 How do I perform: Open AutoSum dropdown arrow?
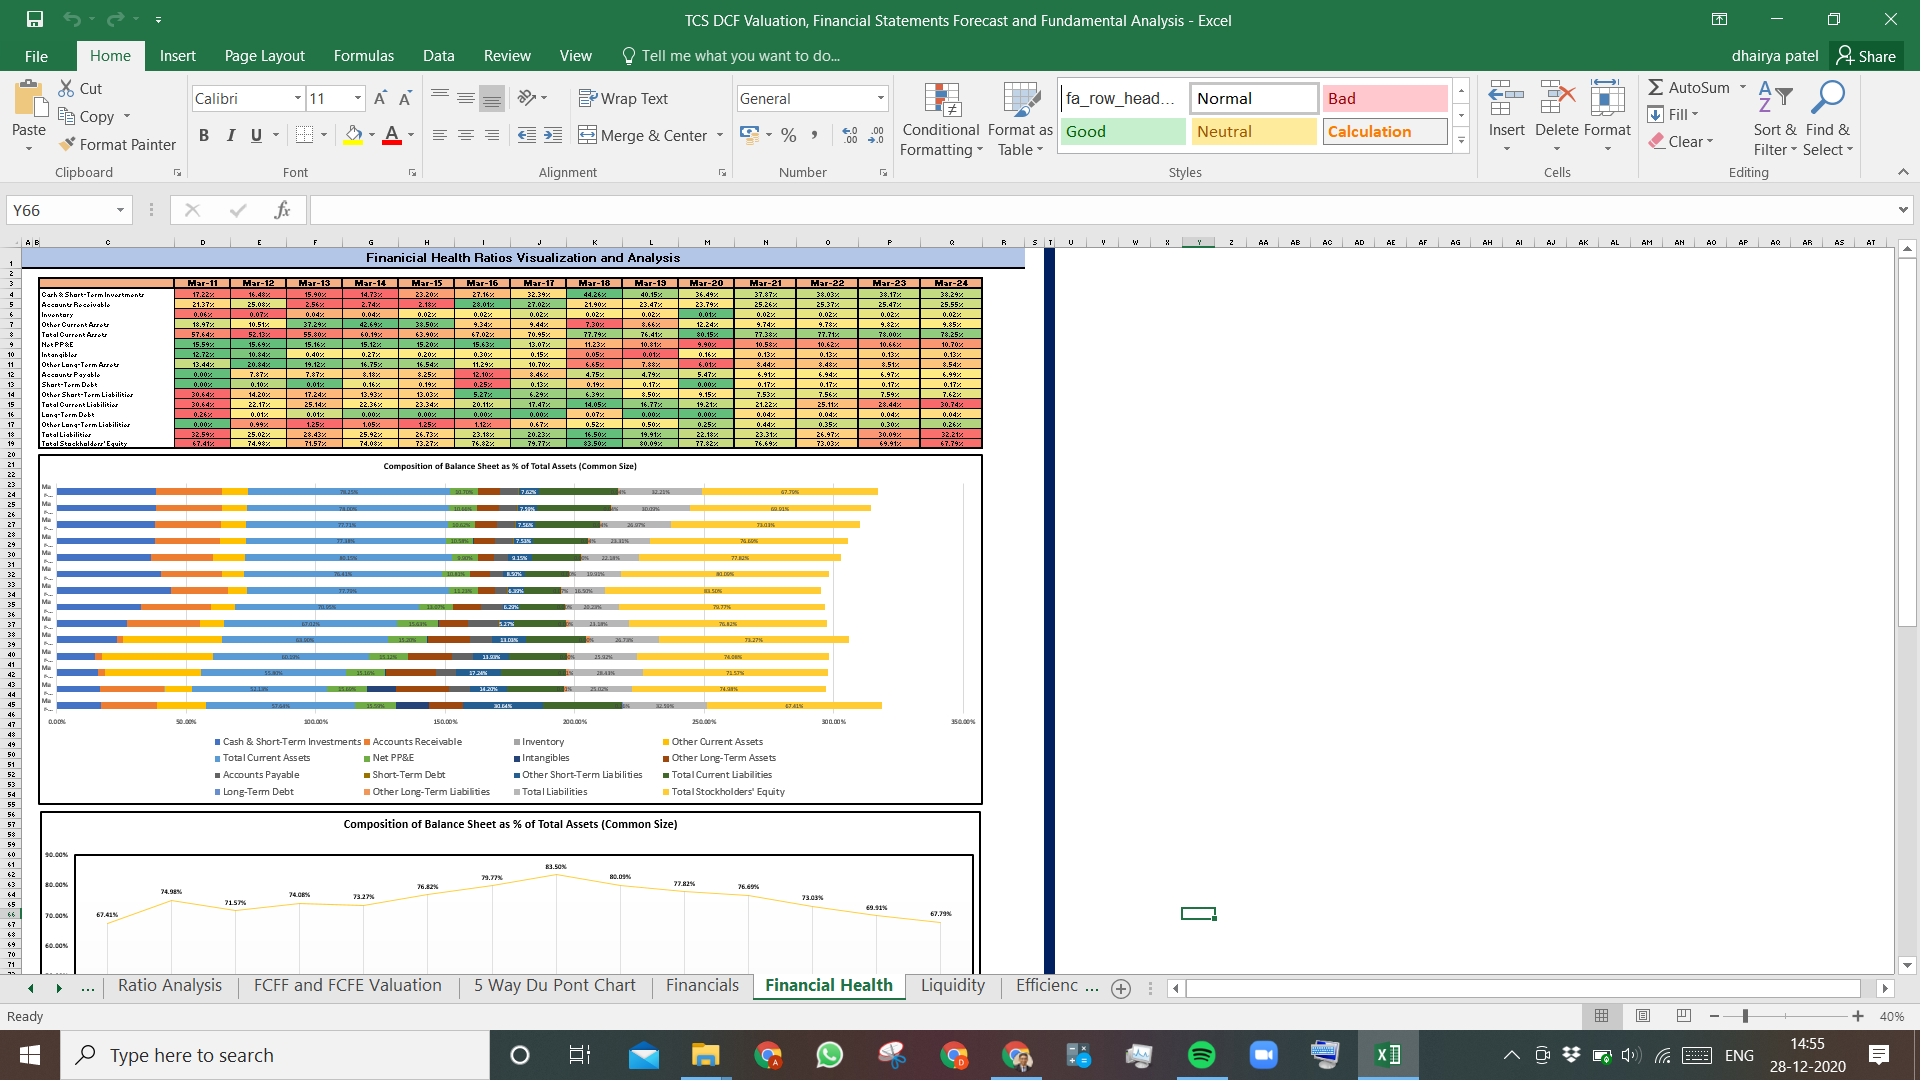click(1743, 87)
